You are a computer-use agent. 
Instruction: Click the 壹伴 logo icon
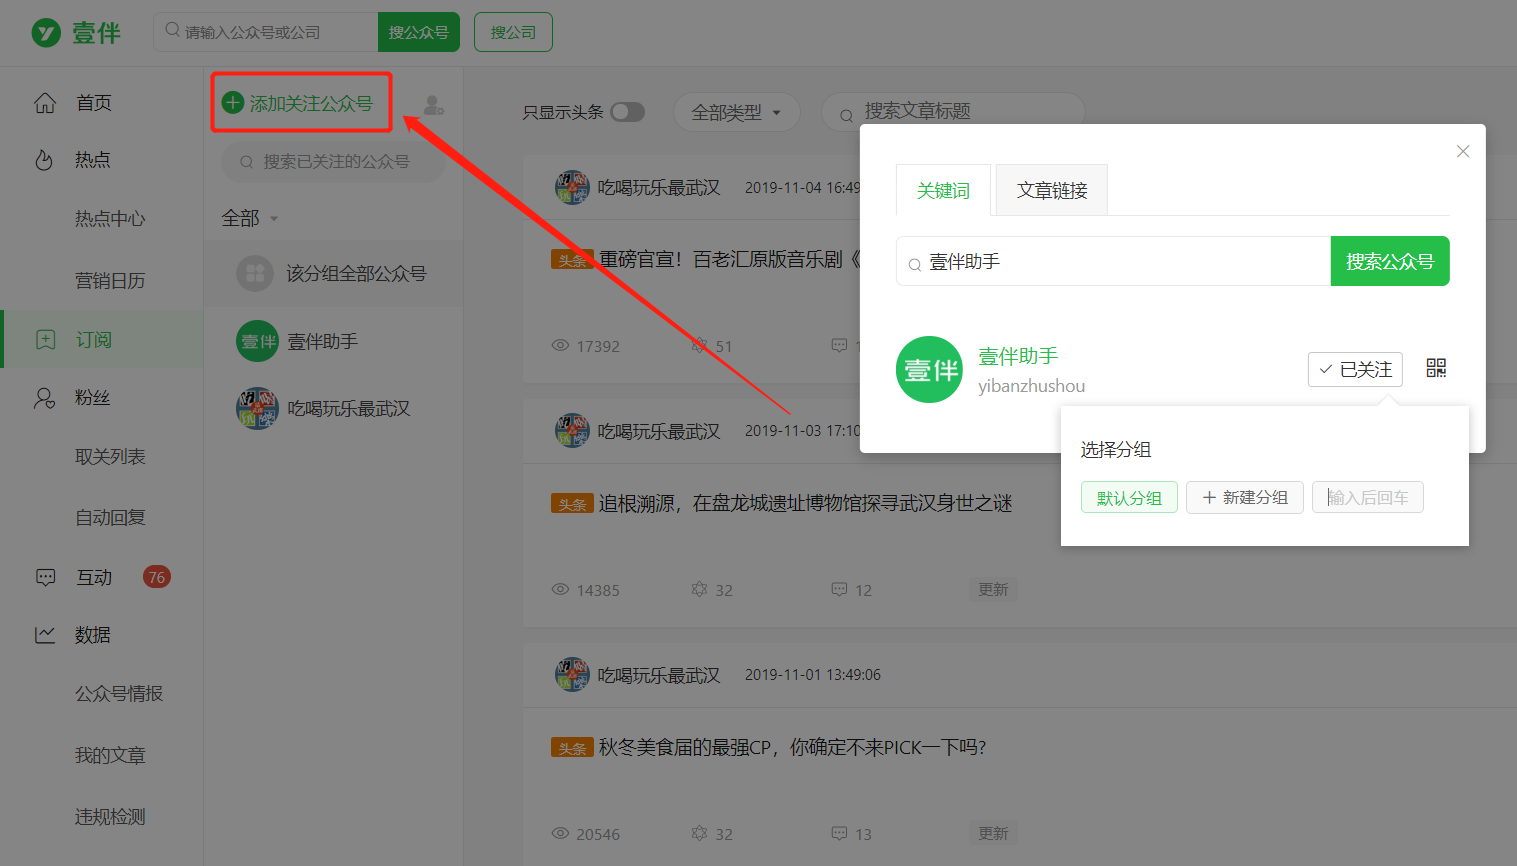46,31
